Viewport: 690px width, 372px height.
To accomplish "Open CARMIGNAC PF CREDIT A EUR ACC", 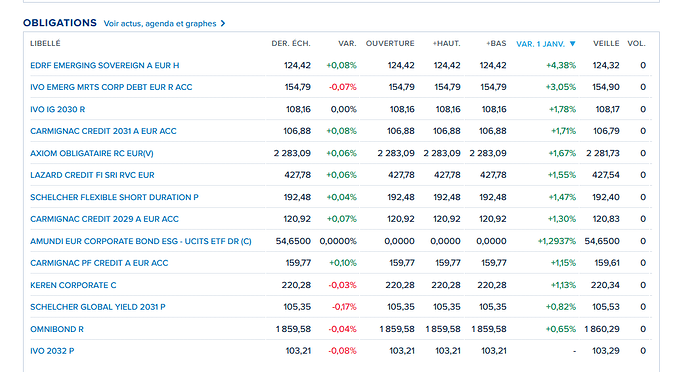I will tap(99, 263).
